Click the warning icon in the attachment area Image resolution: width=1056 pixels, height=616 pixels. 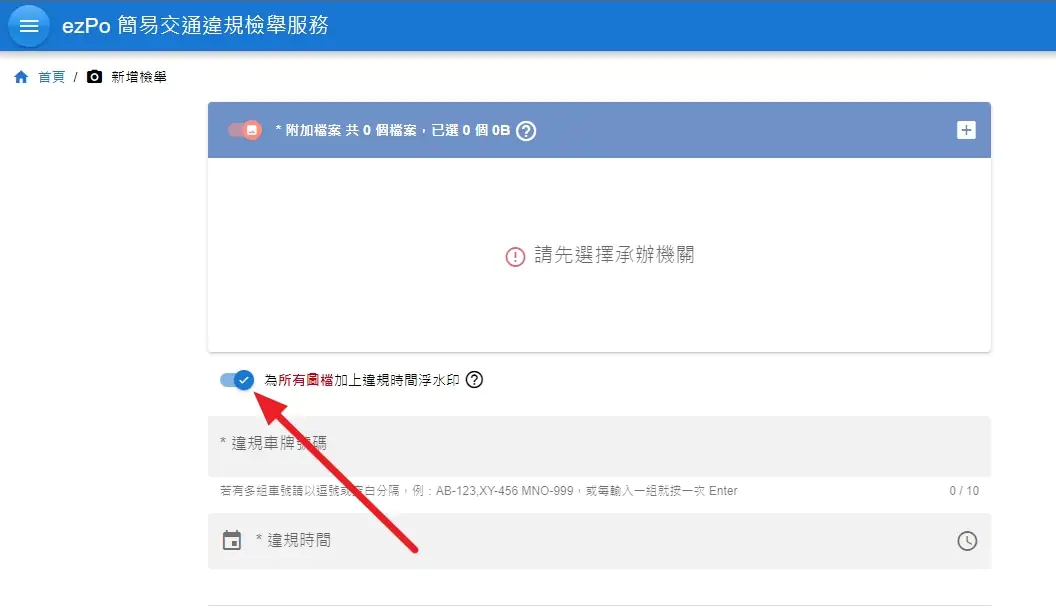tap(515, 257)
